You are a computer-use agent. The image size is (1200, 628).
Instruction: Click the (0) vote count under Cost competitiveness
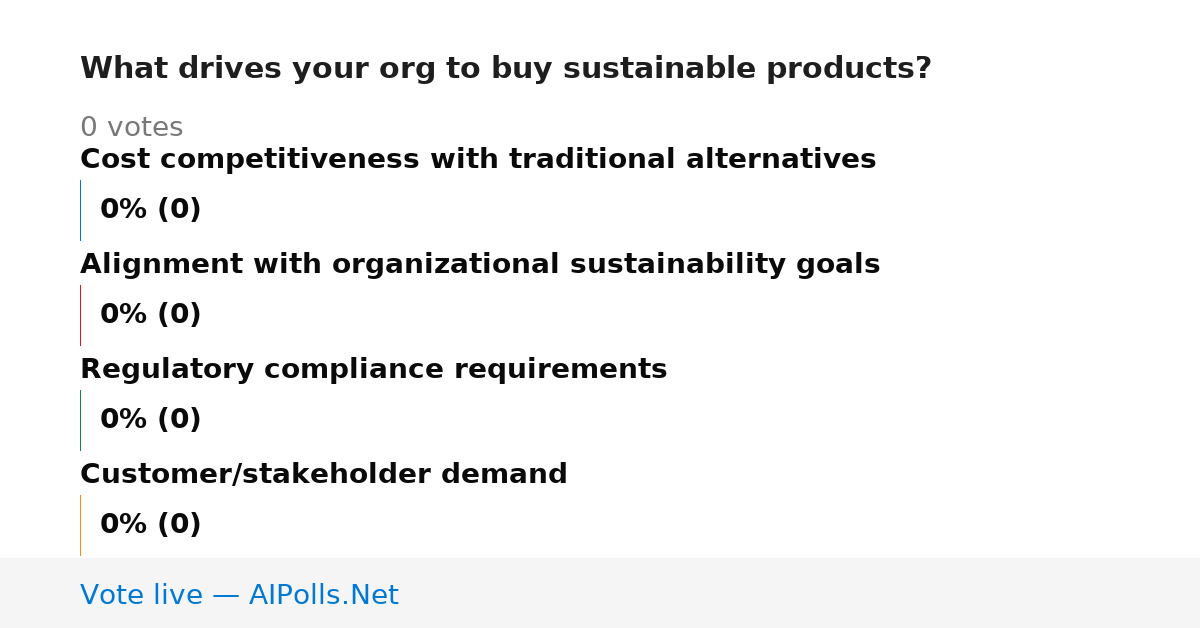tap(179, 210)
